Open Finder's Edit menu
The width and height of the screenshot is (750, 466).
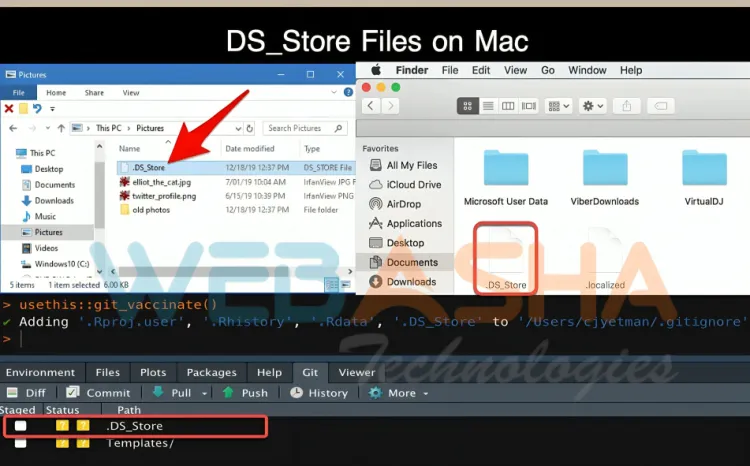tap(481, 70)
